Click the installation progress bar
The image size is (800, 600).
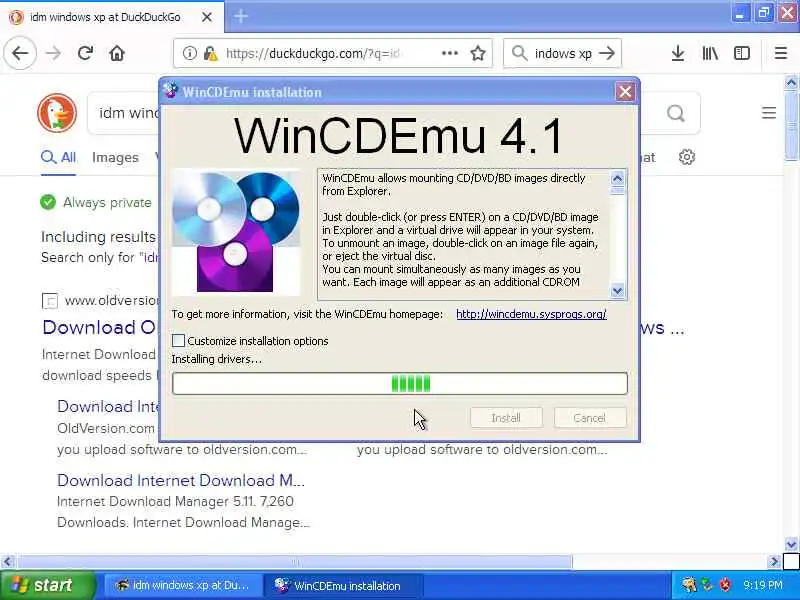coord(399,383)
